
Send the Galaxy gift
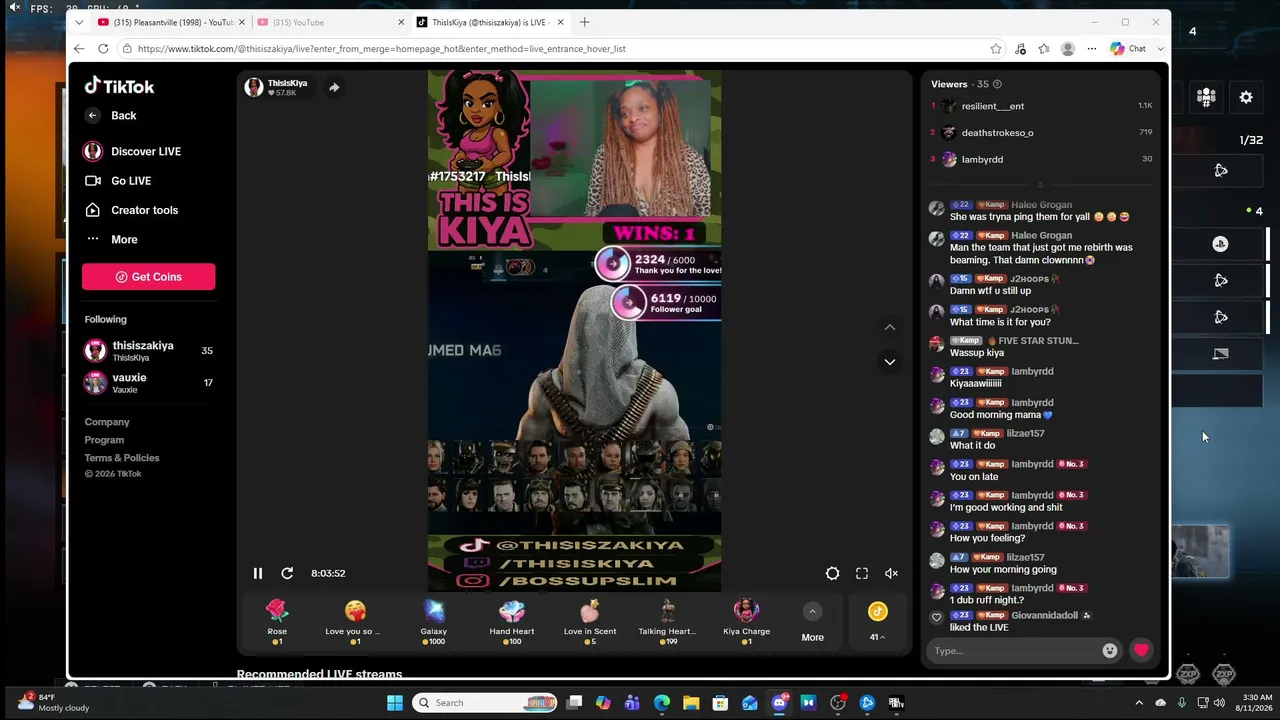(x=434, y=621)
